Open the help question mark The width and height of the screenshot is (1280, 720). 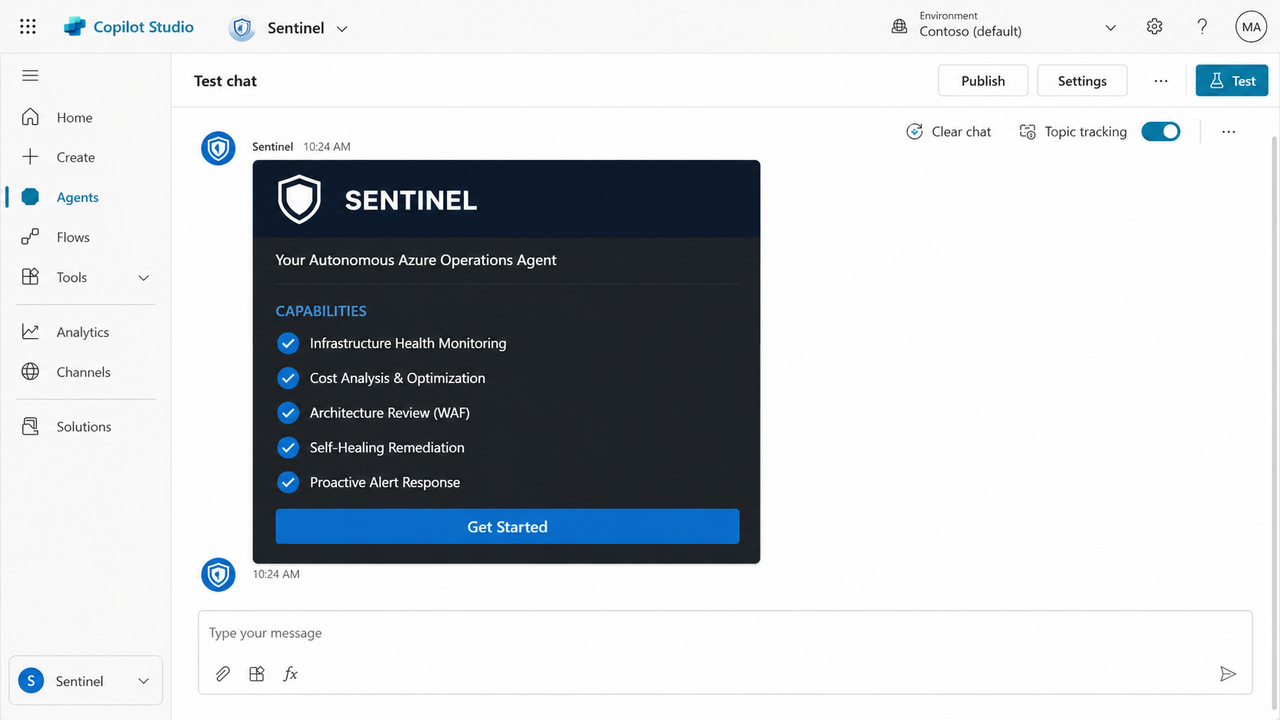[x=1203, y=27]
